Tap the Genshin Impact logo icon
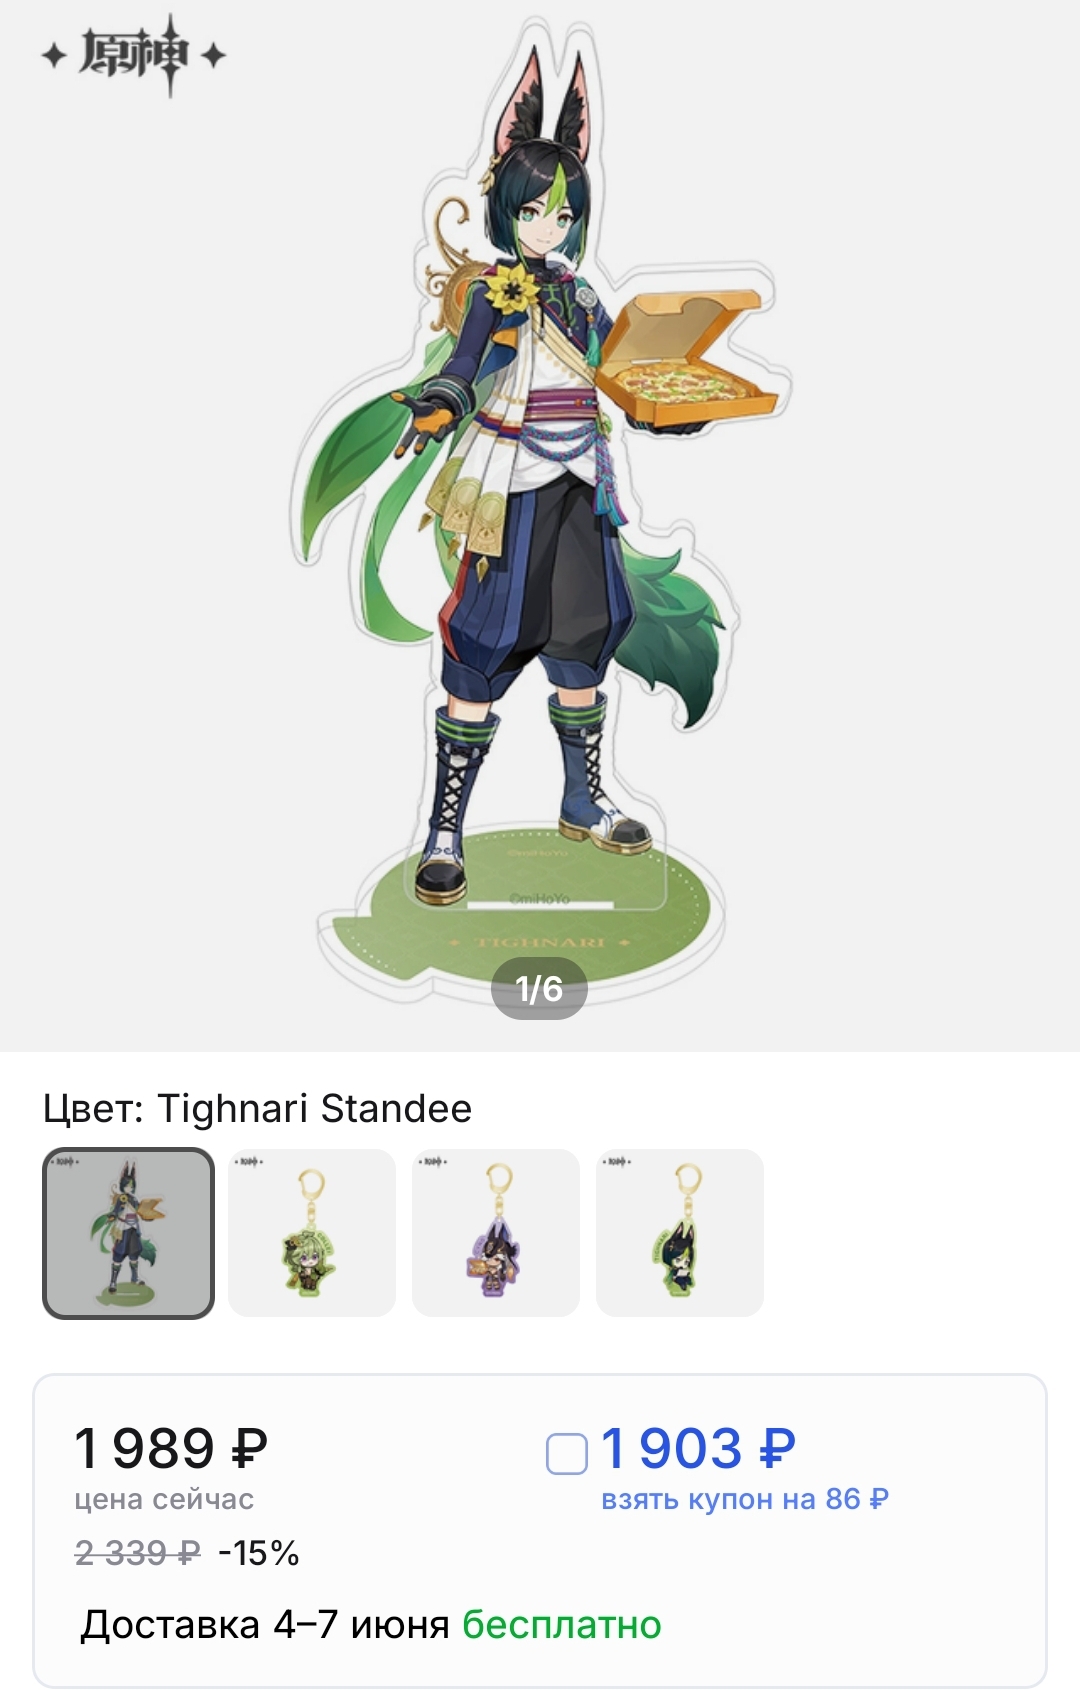 (x=134, y=55)
